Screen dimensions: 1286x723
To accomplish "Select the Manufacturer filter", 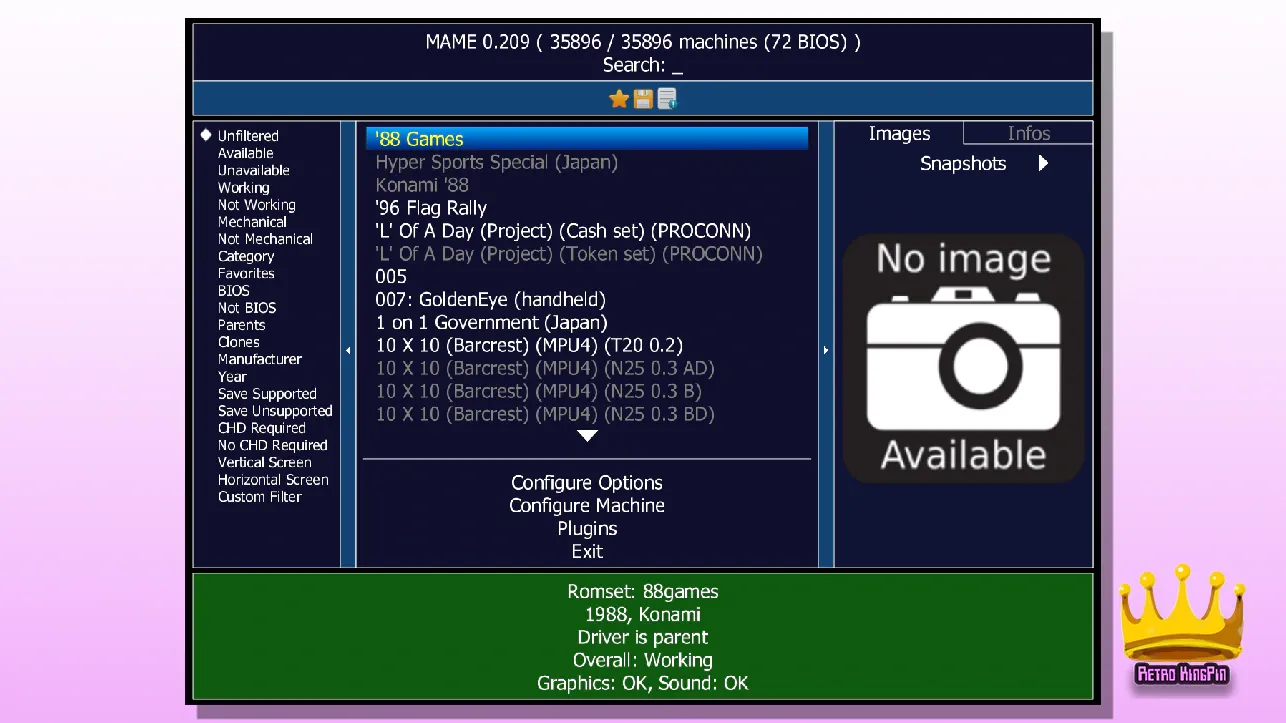I will pyautogui.click(x=259, y=359).
